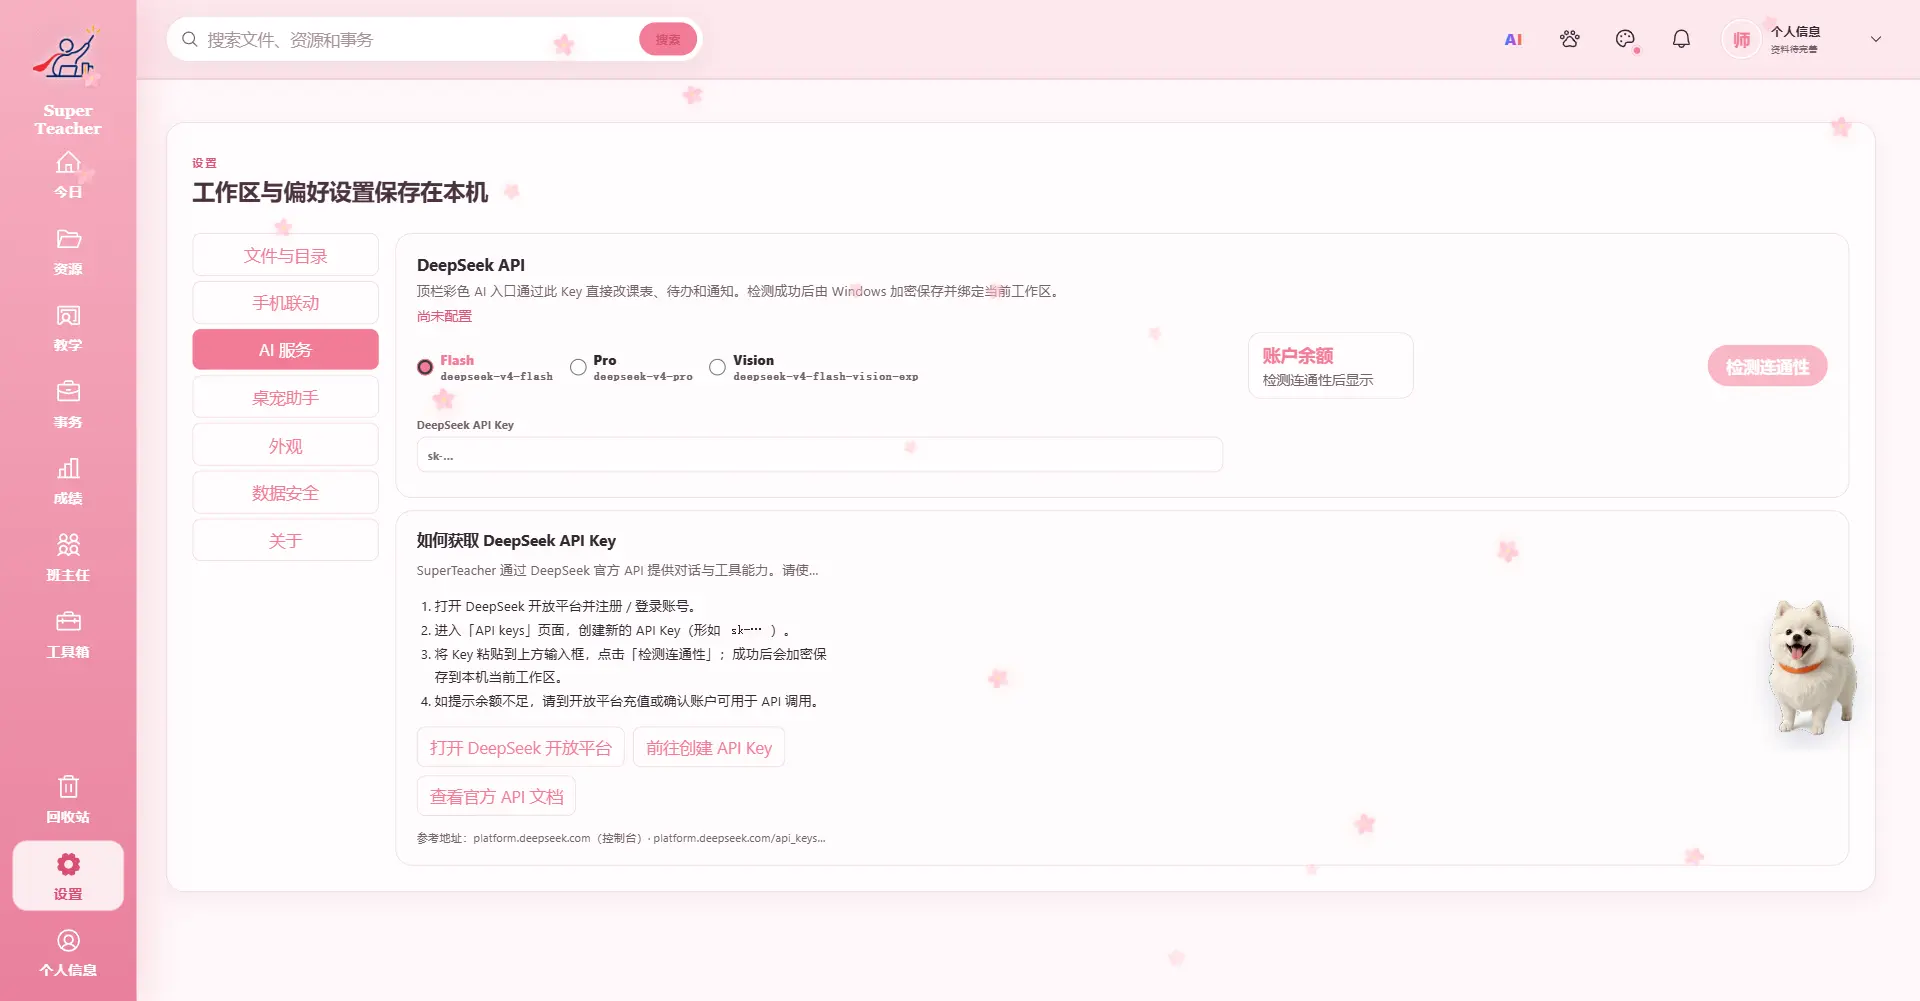Switch to 关于 settings tab

point(285,540)
